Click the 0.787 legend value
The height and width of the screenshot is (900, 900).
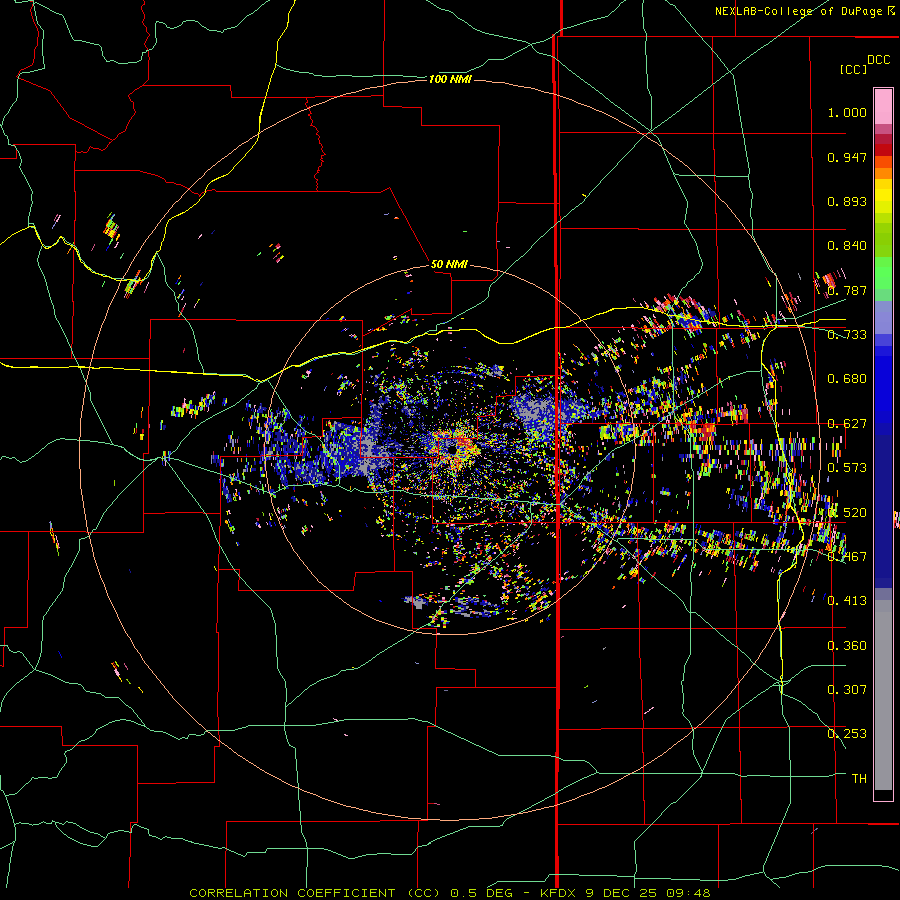[x=847, y=290]
